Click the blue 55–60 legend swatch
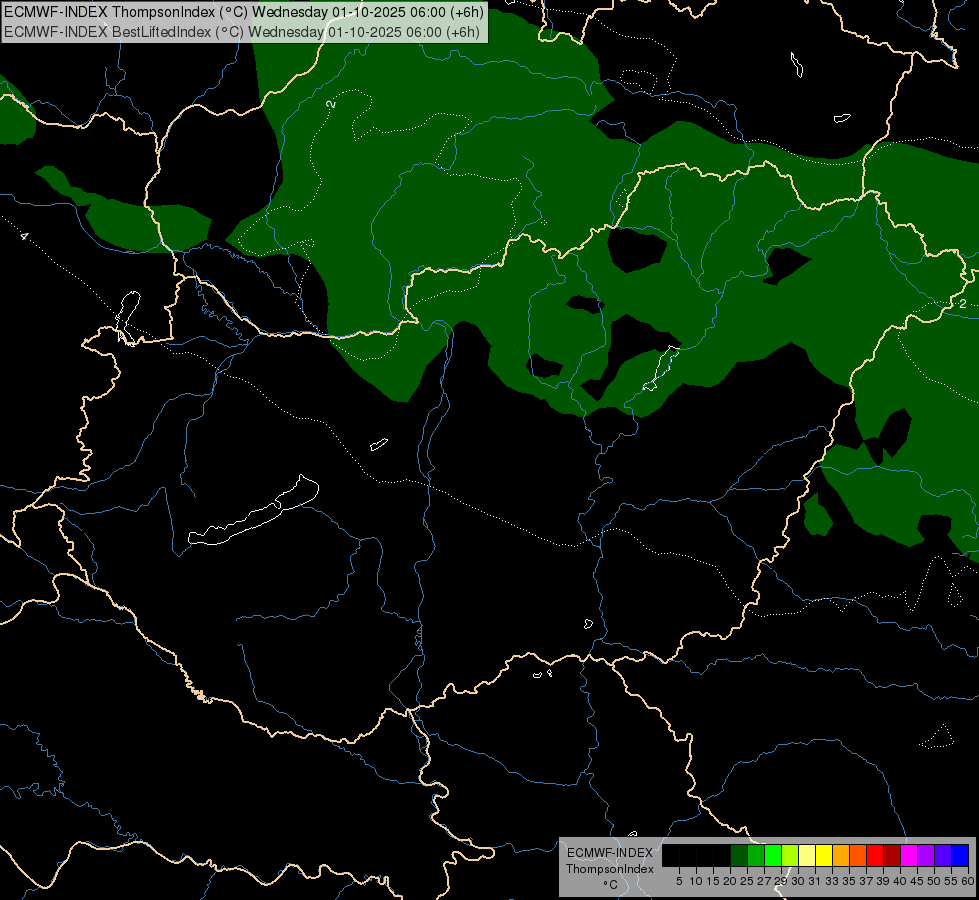979x900 pixels. [x=960, y=855]
